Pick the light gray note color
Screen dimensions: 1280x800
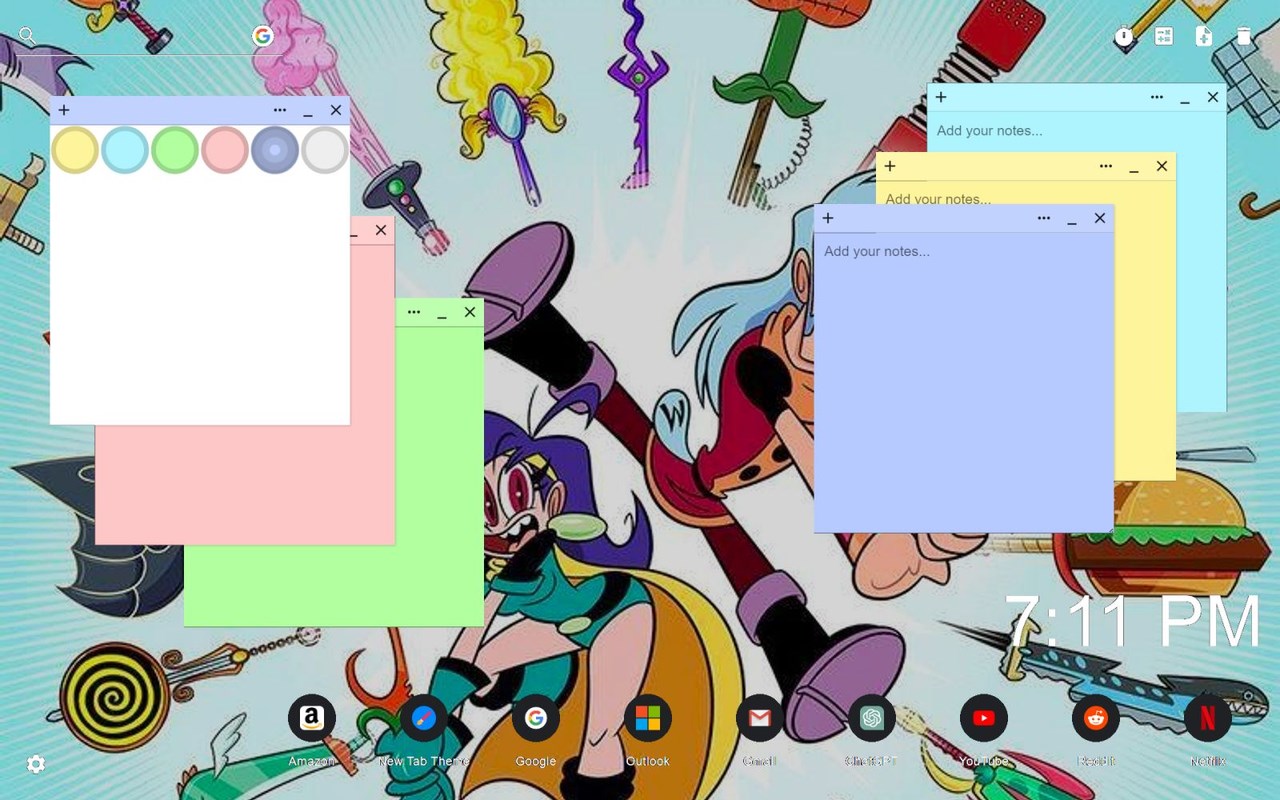(x=325, y=150)
